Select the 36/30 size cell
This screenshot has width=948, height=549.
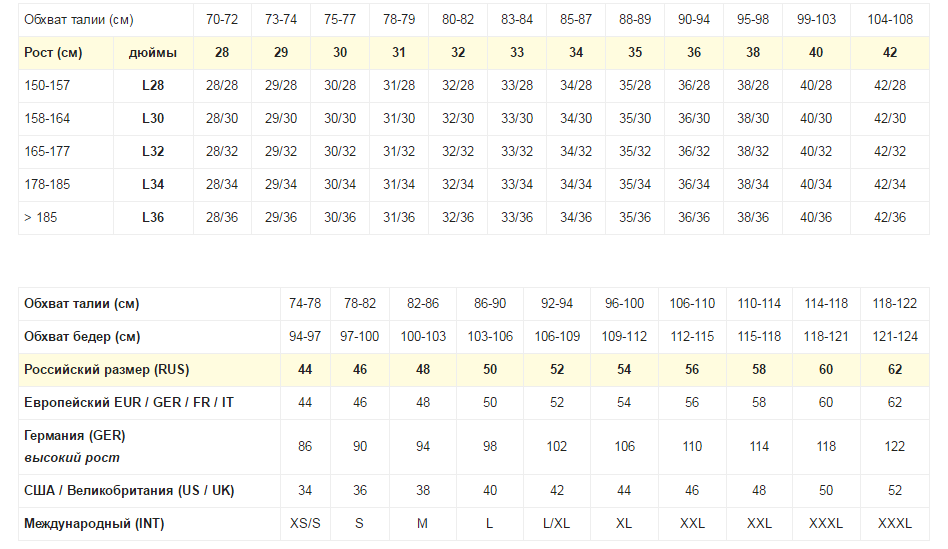(x=693, y=119)
